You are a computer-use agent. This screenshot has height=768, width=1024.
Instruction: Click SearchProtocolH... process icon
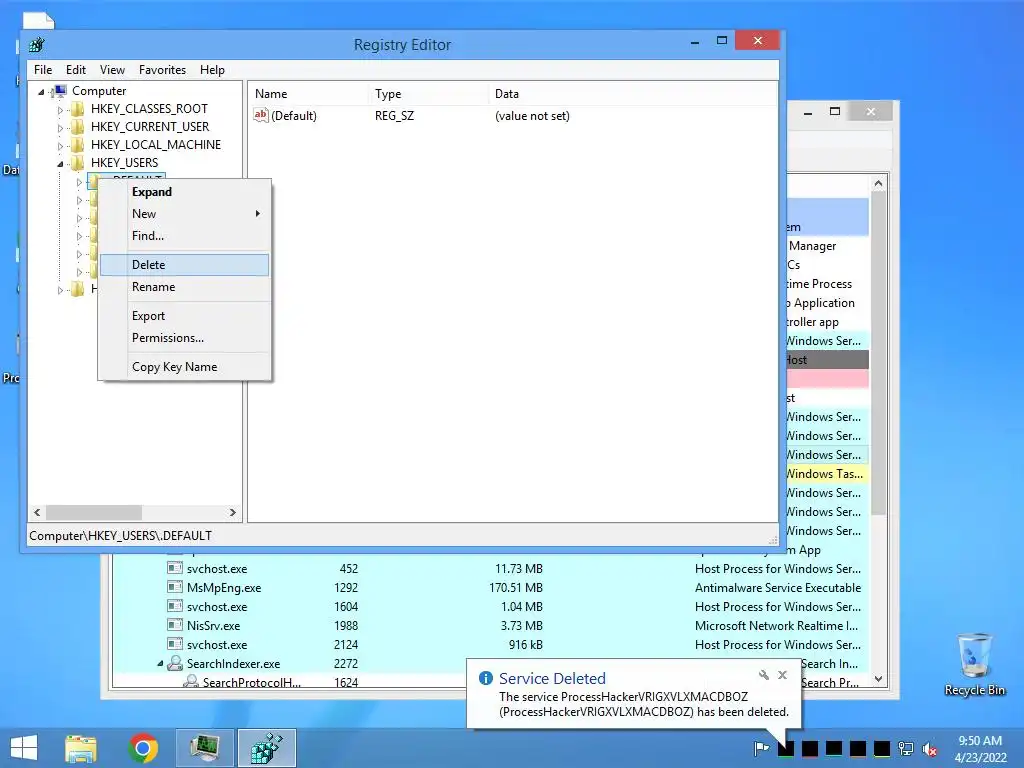(191, 682)
